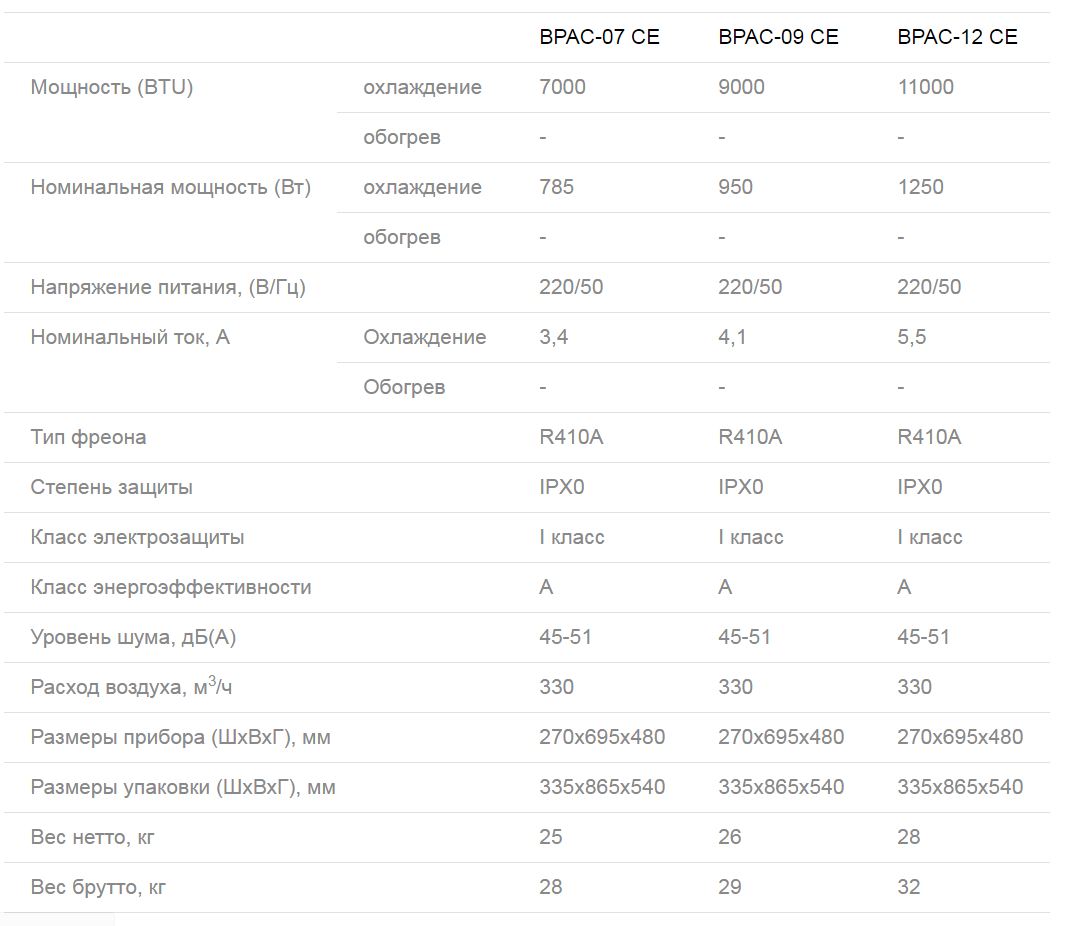This screenshot has height=926, width=1079.
Task: Select Напряжение питания, (В/Гц) label
Action: pyautogui.click(x=168, y=287)
